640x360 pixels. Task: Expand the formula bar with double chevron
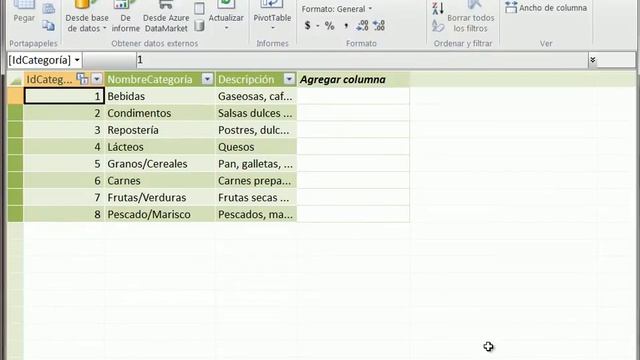[x=592, y=60]
